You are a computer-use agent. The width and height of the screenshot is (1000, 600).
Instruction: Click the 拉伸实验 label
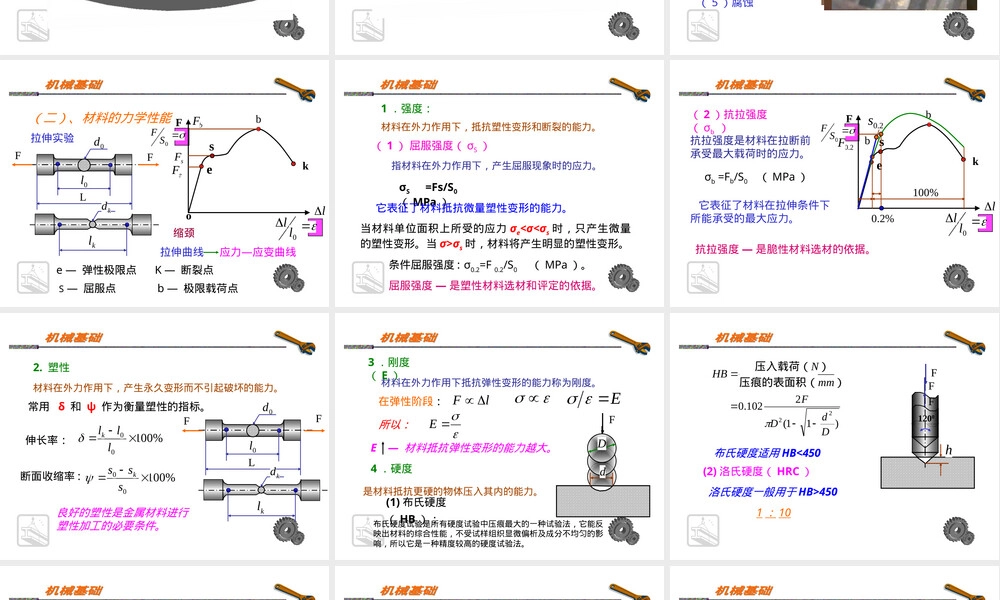pyautogui.click(x=52, y=138)
